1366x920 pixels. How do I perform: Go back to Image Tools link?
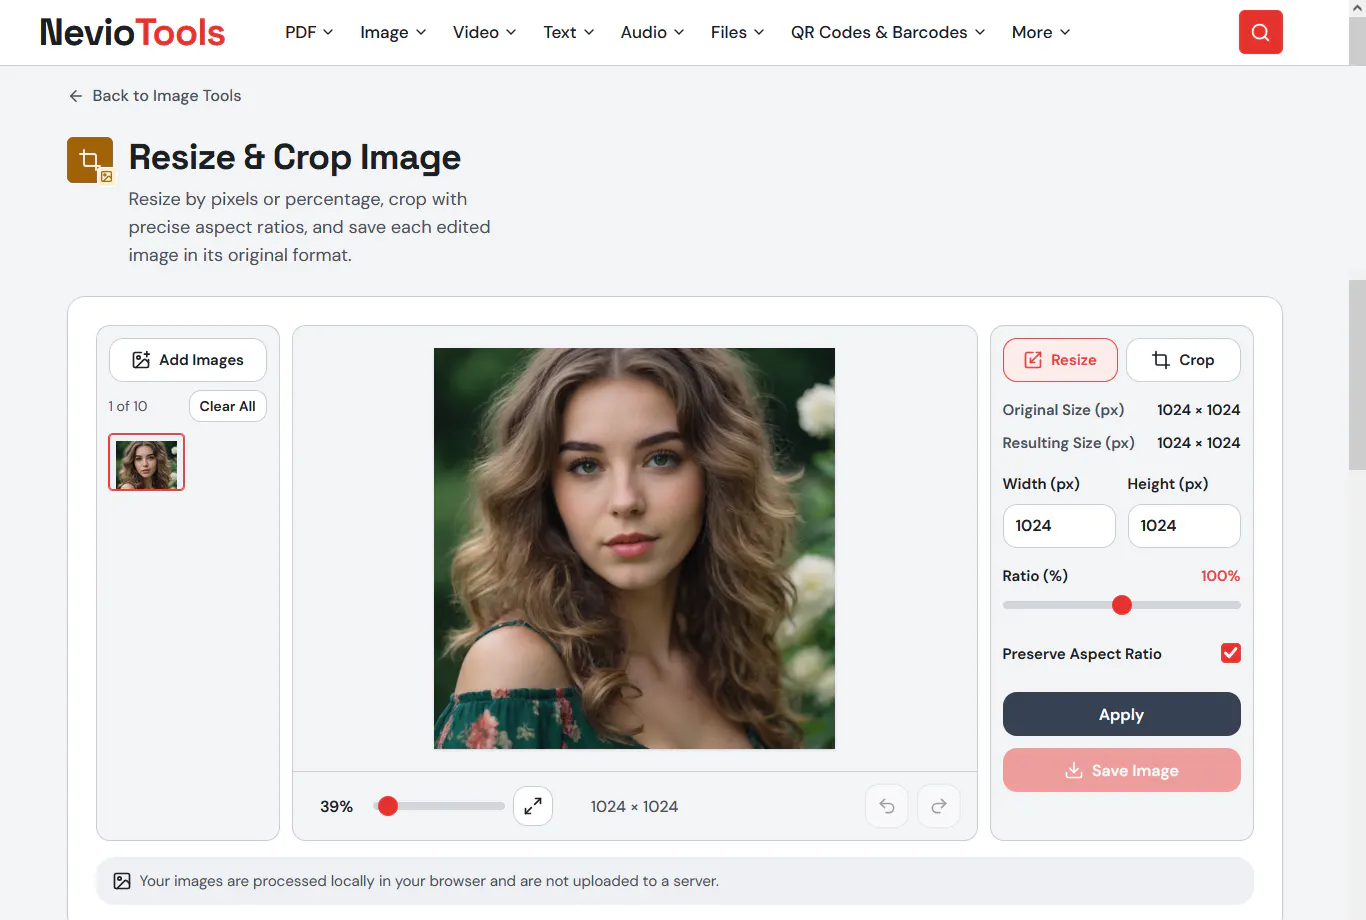pos(155,96)
